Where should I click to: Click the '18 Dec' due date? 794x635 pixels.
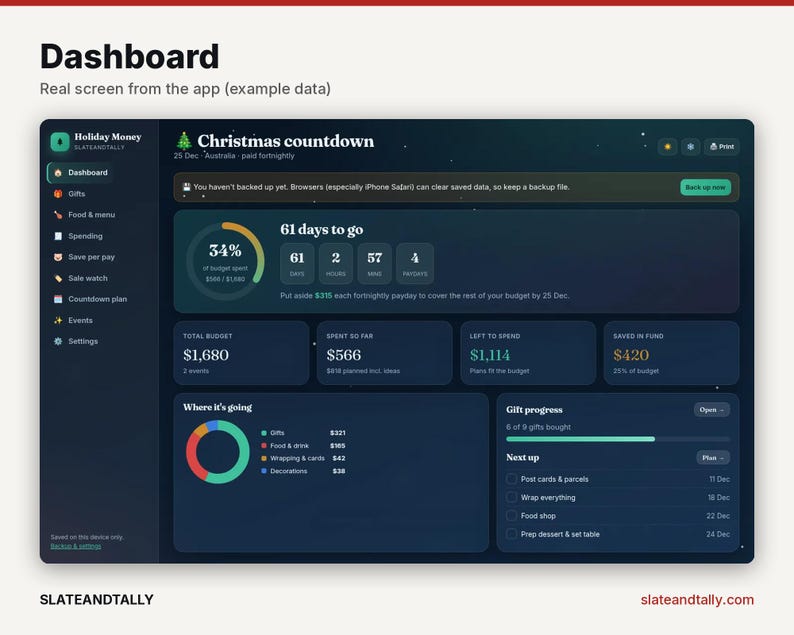719,497
